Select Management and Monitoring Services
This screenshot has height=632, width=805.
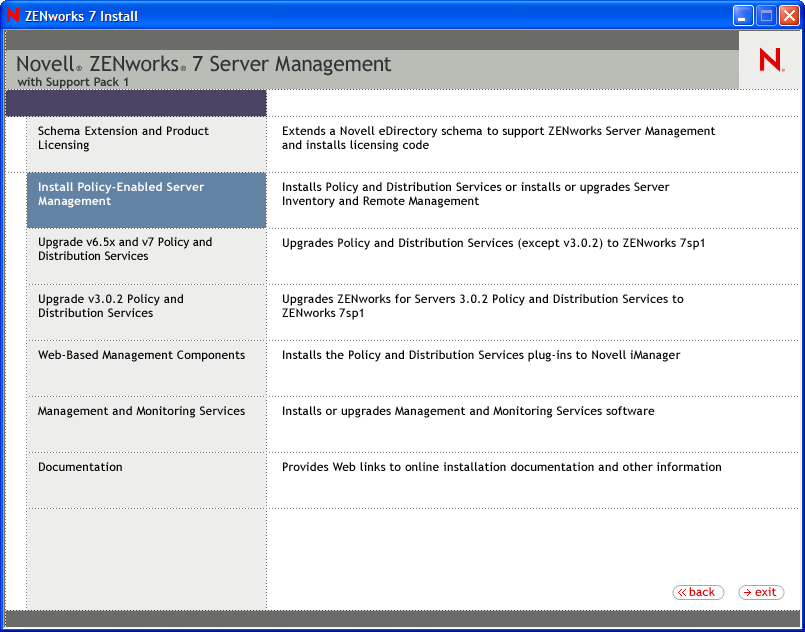click(140, 411)
